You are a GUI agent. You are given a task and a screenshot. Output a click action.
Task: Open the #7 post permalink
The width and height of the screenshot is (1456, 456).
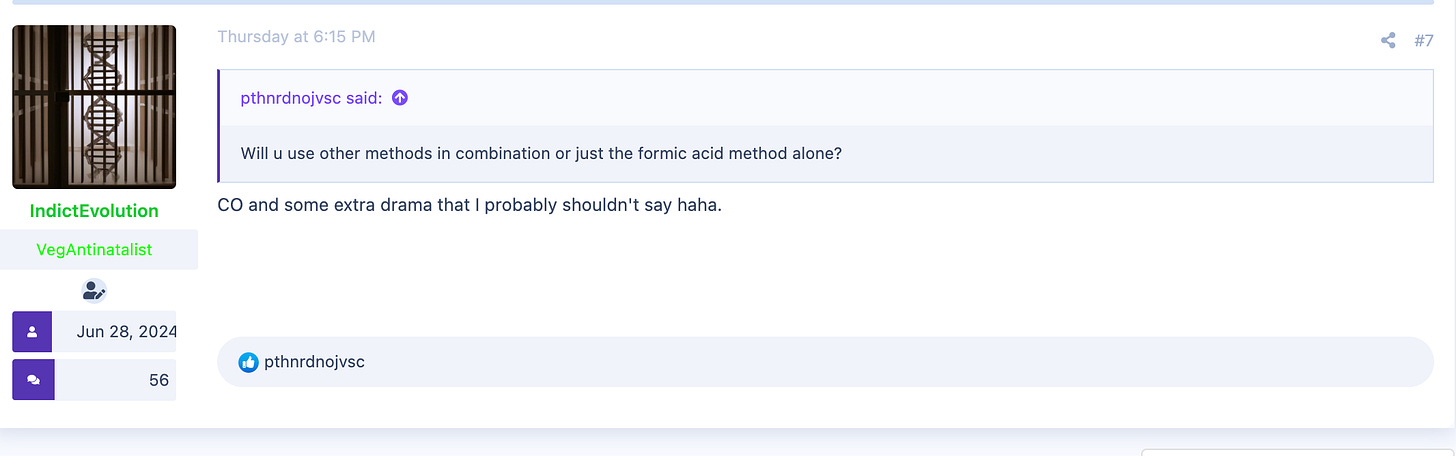1424,41
